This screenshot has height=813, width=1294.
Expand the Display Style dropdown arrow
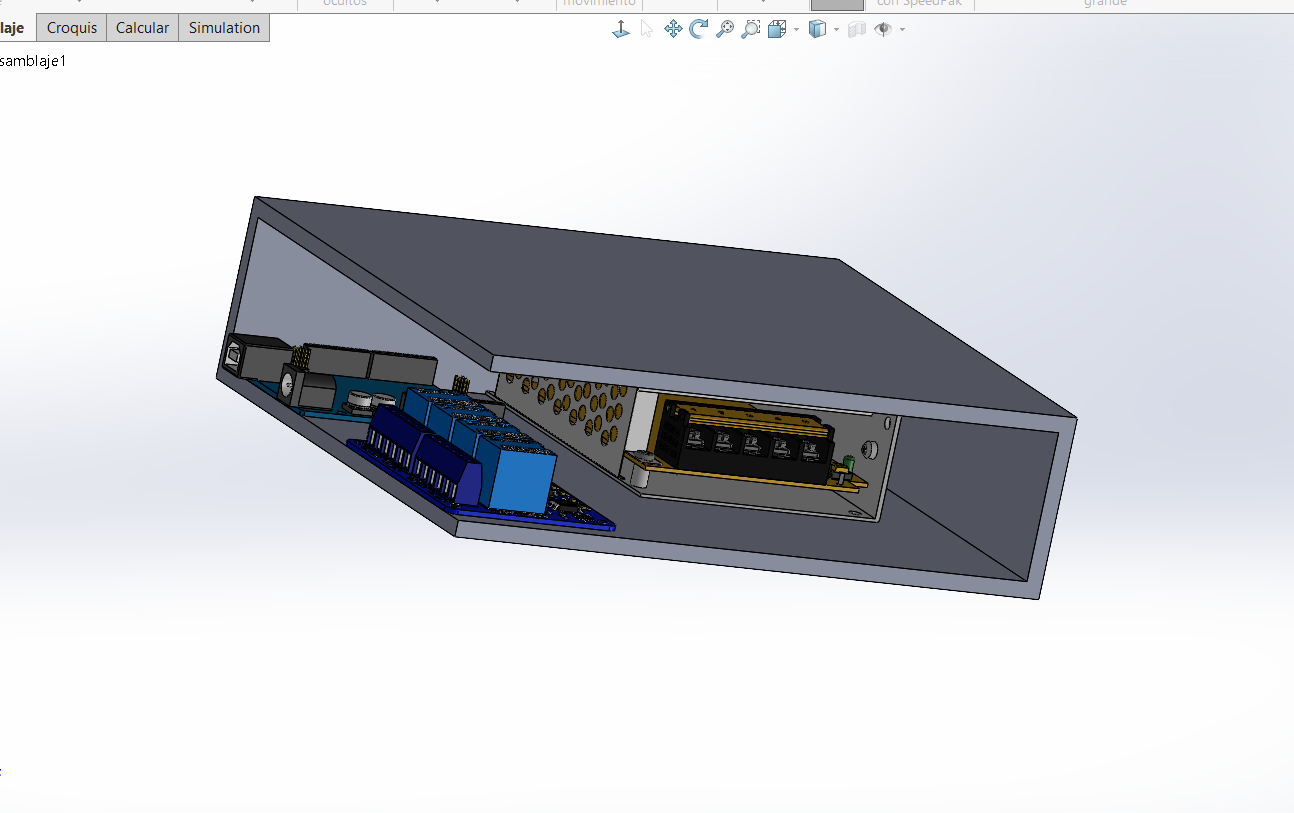(837, 29)
